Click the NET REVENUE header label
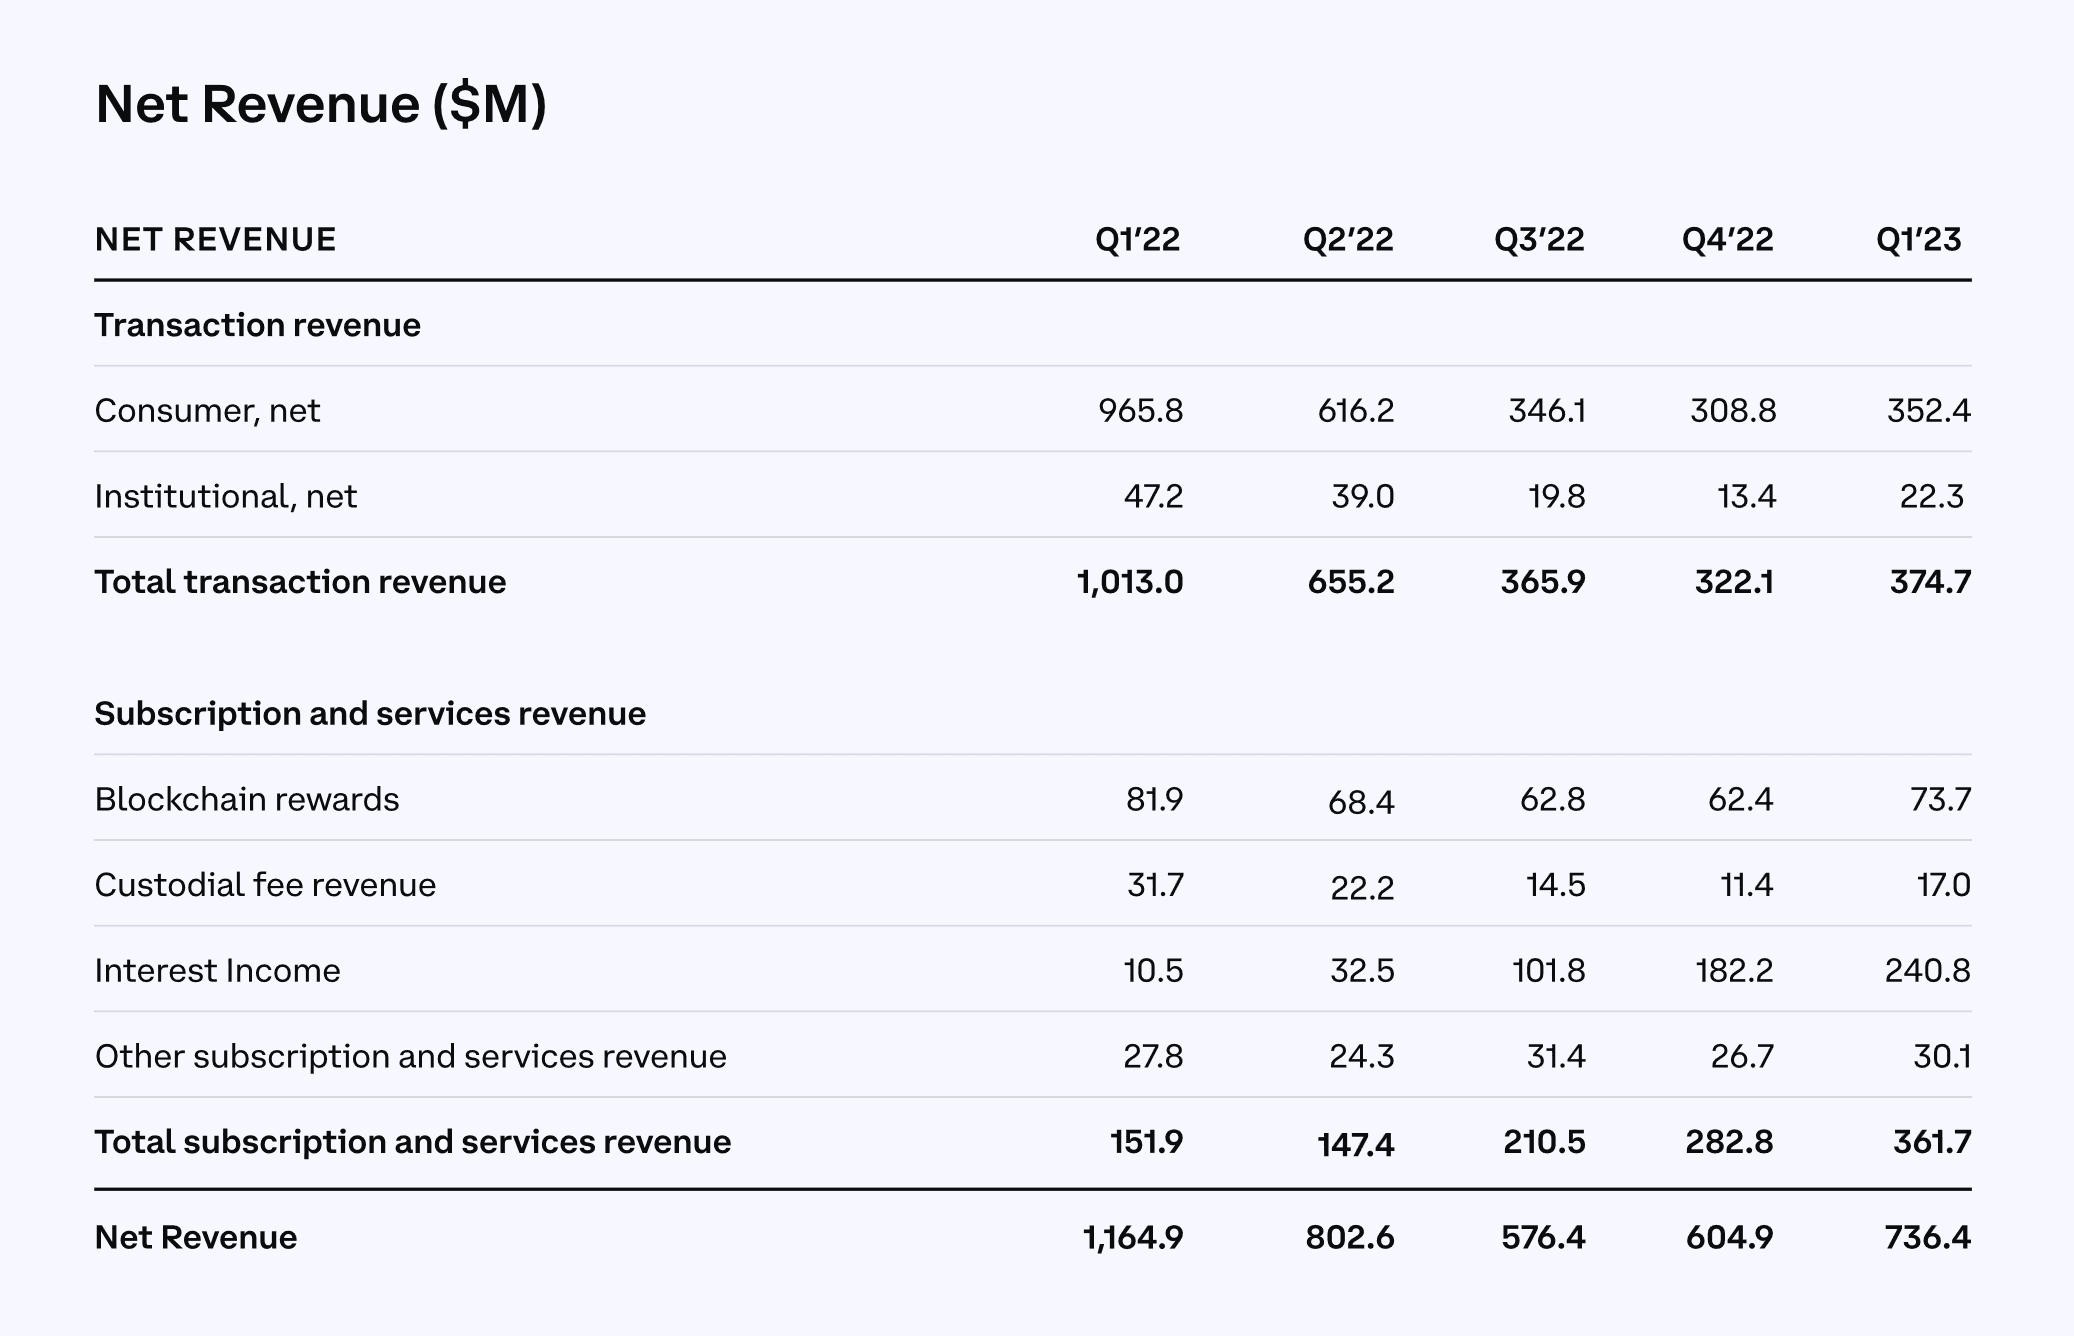Viewport: 2074px width, 1336px height. 215,240
